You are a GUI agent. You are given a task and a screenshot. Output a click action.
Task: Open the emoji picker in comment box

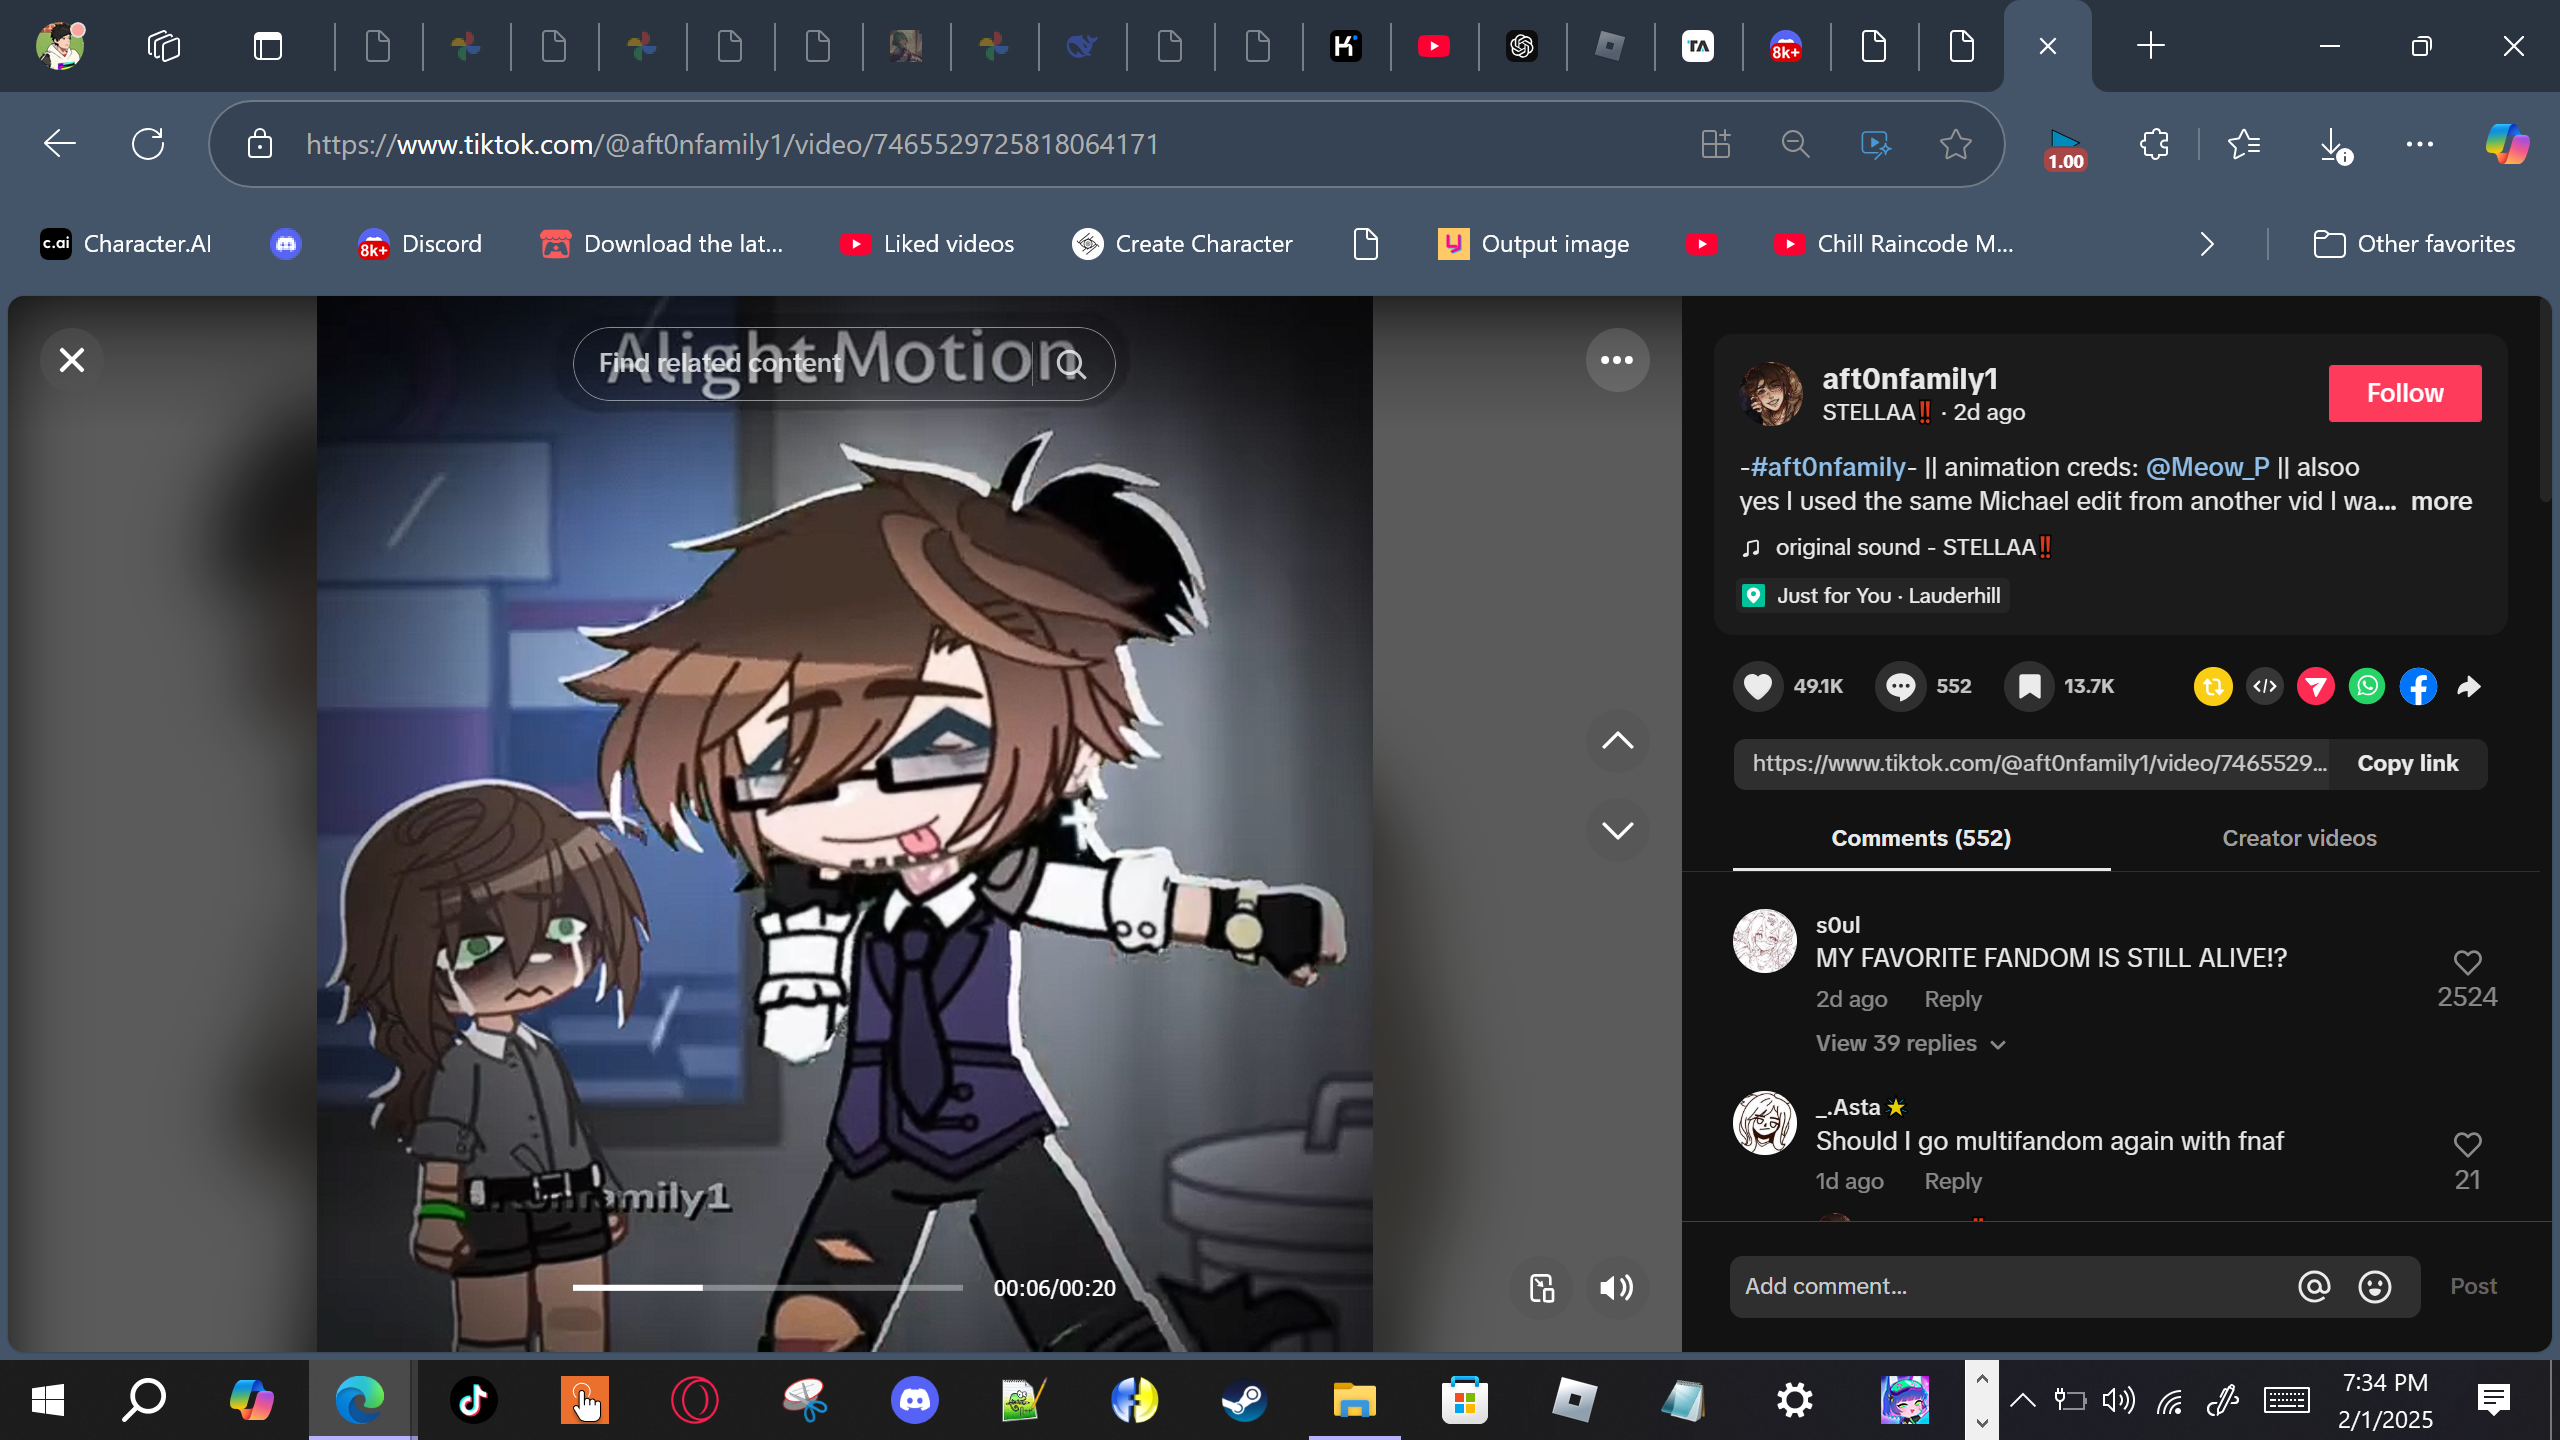click(2374, 1286)
